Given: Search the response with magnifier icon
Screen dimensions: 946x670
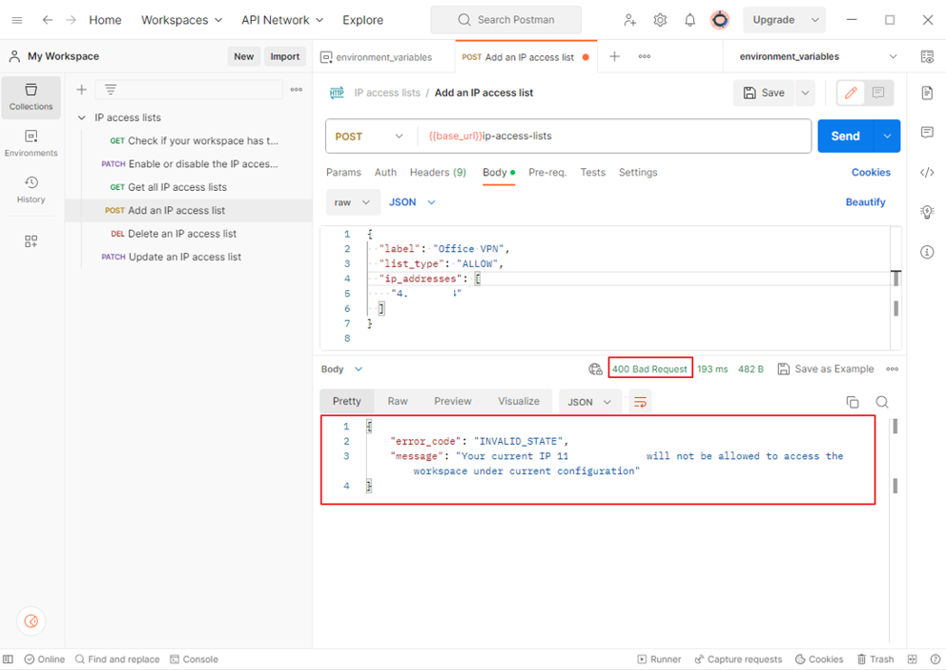Looking at the screenshot, I should tap(882, 402).
